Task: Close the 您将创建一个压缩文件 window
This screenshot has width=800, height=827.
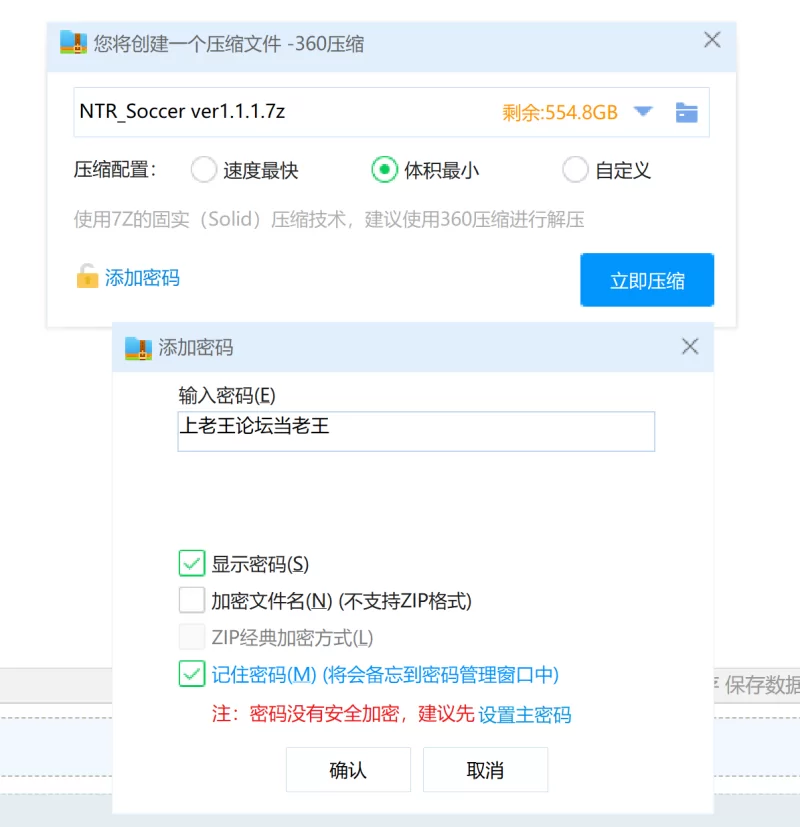Action: click(712, 40)
